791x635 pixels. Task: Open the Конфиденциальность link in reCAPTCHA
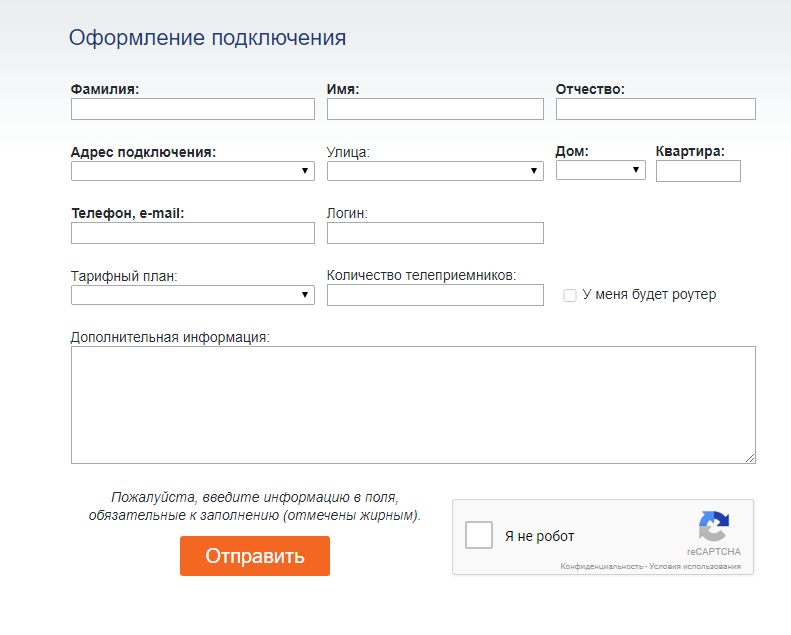pyautogui.click(x=601, y=566)
